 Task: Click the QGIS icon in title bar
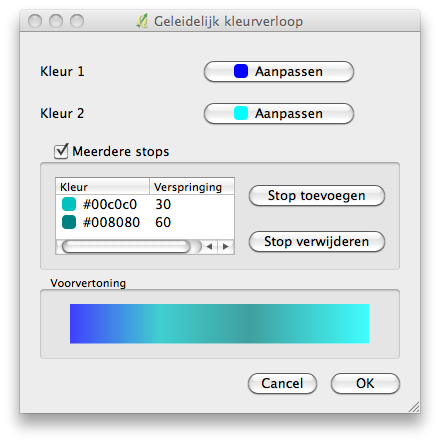[x=142, y=21]
